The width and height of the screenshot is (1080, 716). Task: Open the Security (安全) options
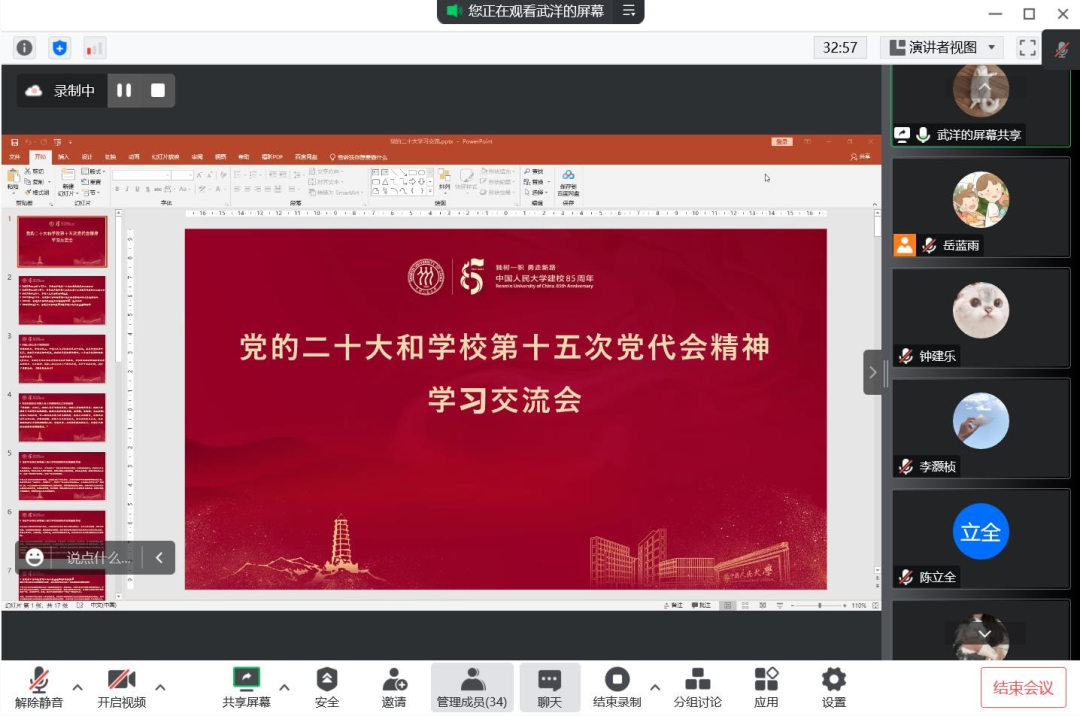point(327,687)
